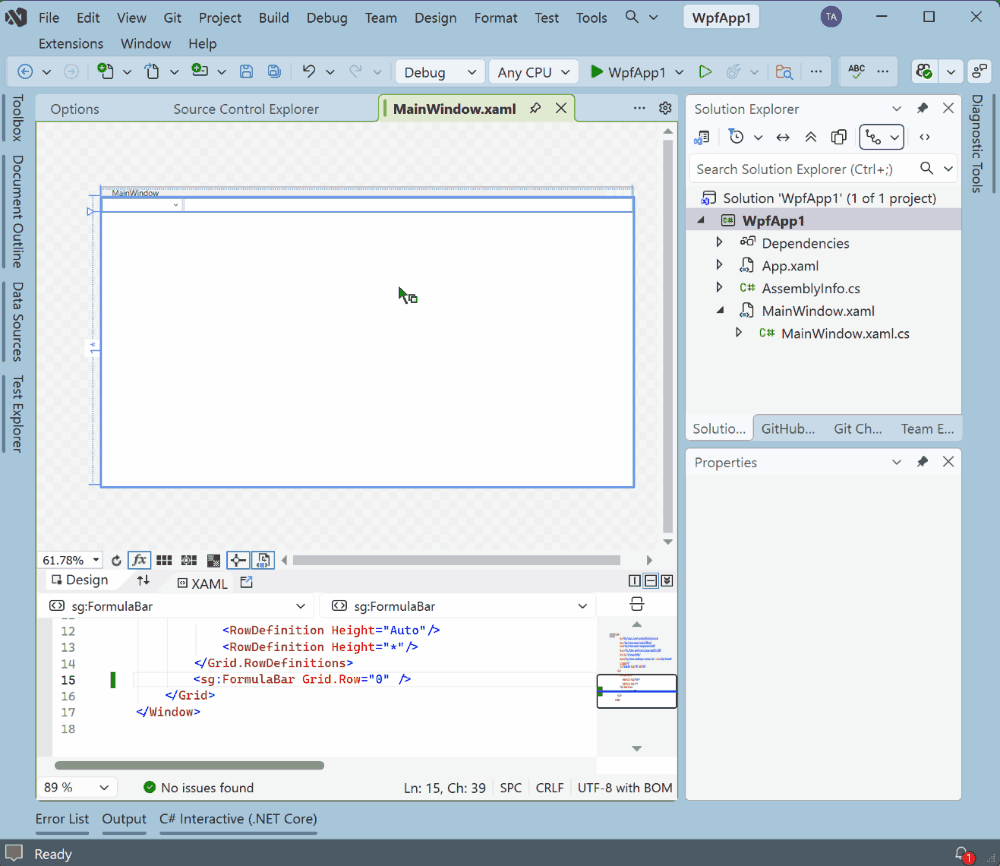
Task: Expand the Dependencies node under WpfApp1
Action: coord(719,243)
